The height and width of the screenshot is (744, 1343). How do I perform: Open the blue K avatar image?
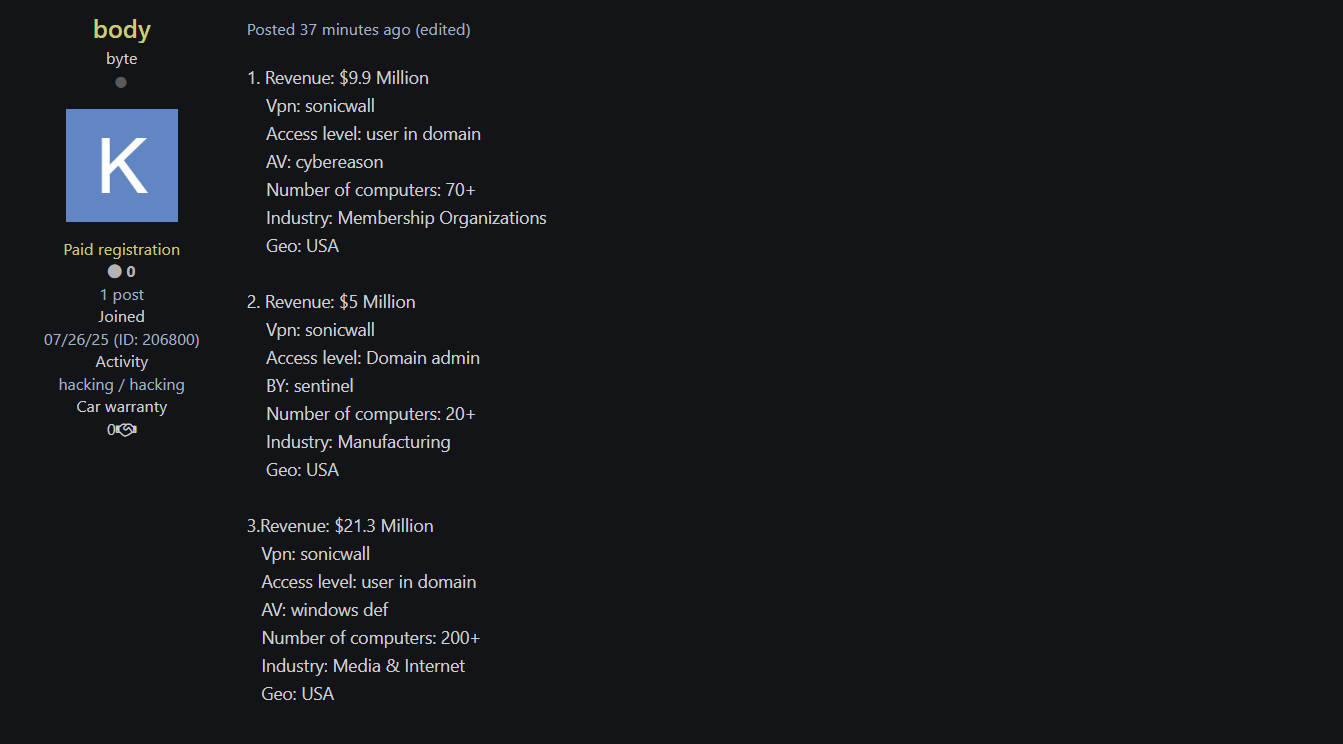122,165
